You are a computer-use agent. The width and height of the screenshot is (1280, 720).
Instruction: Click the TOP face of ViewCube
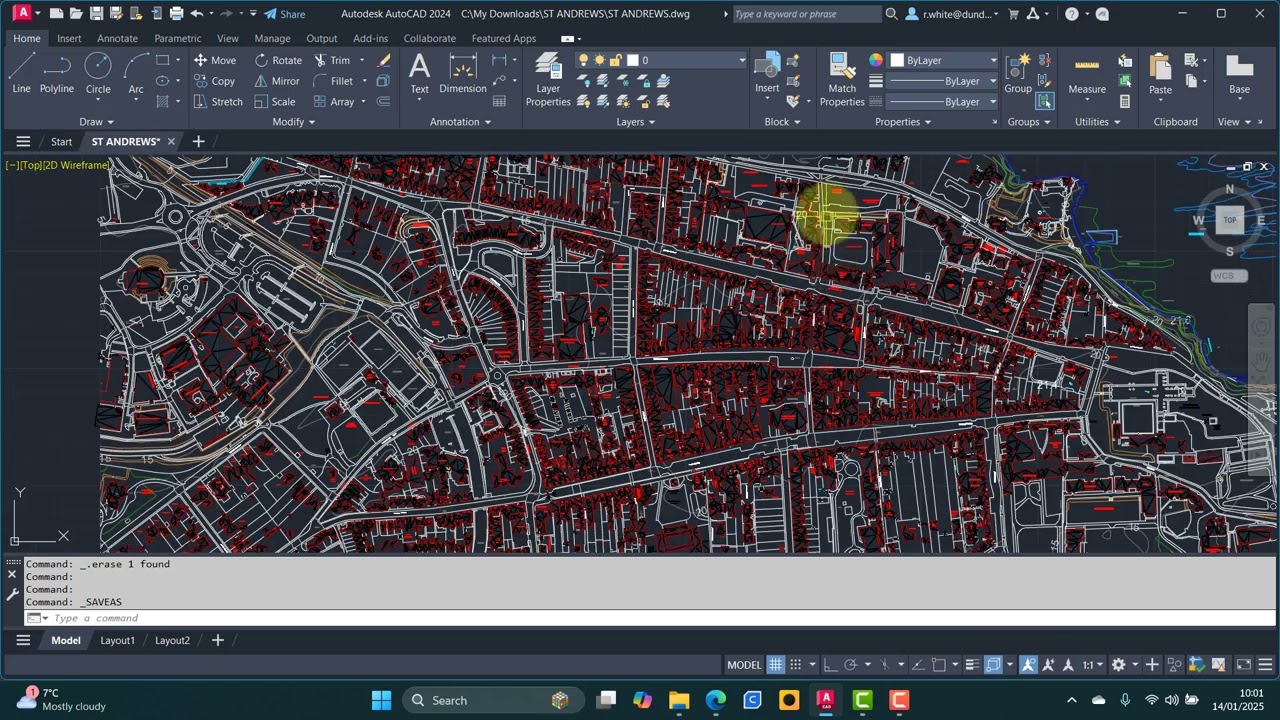(x=1230, y=220)
